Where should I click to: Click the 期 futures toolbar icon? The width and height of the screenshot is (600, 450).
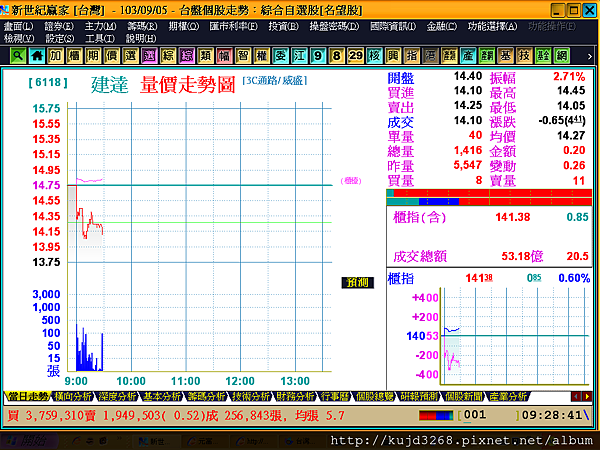pos(93,56)
